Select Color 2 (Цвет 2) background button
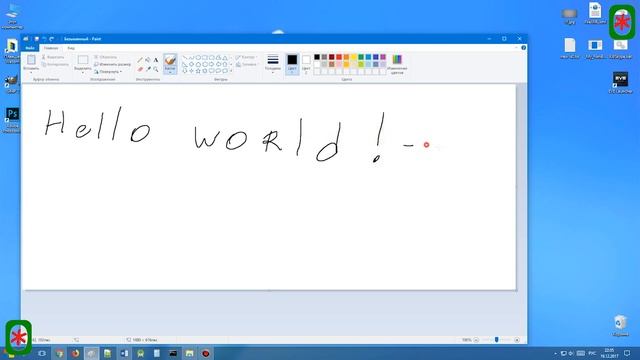 pyautogui.click(x=307, y=64)
